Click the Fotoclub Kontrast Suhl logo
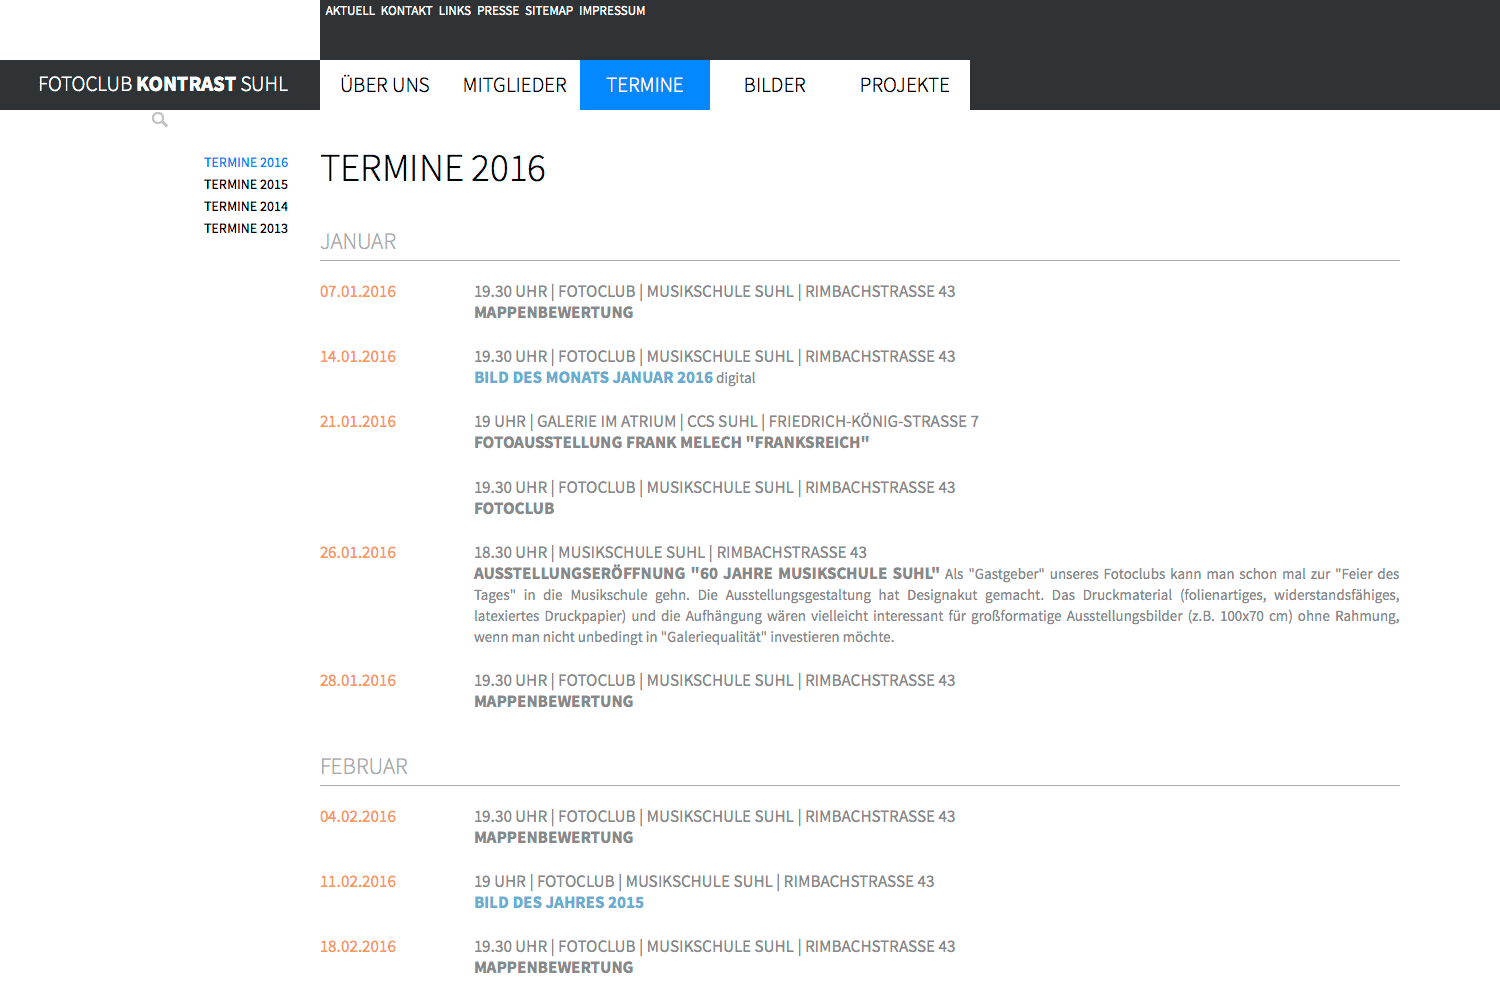Viewport: 1500px width, 1000px height. pos(163,84)
